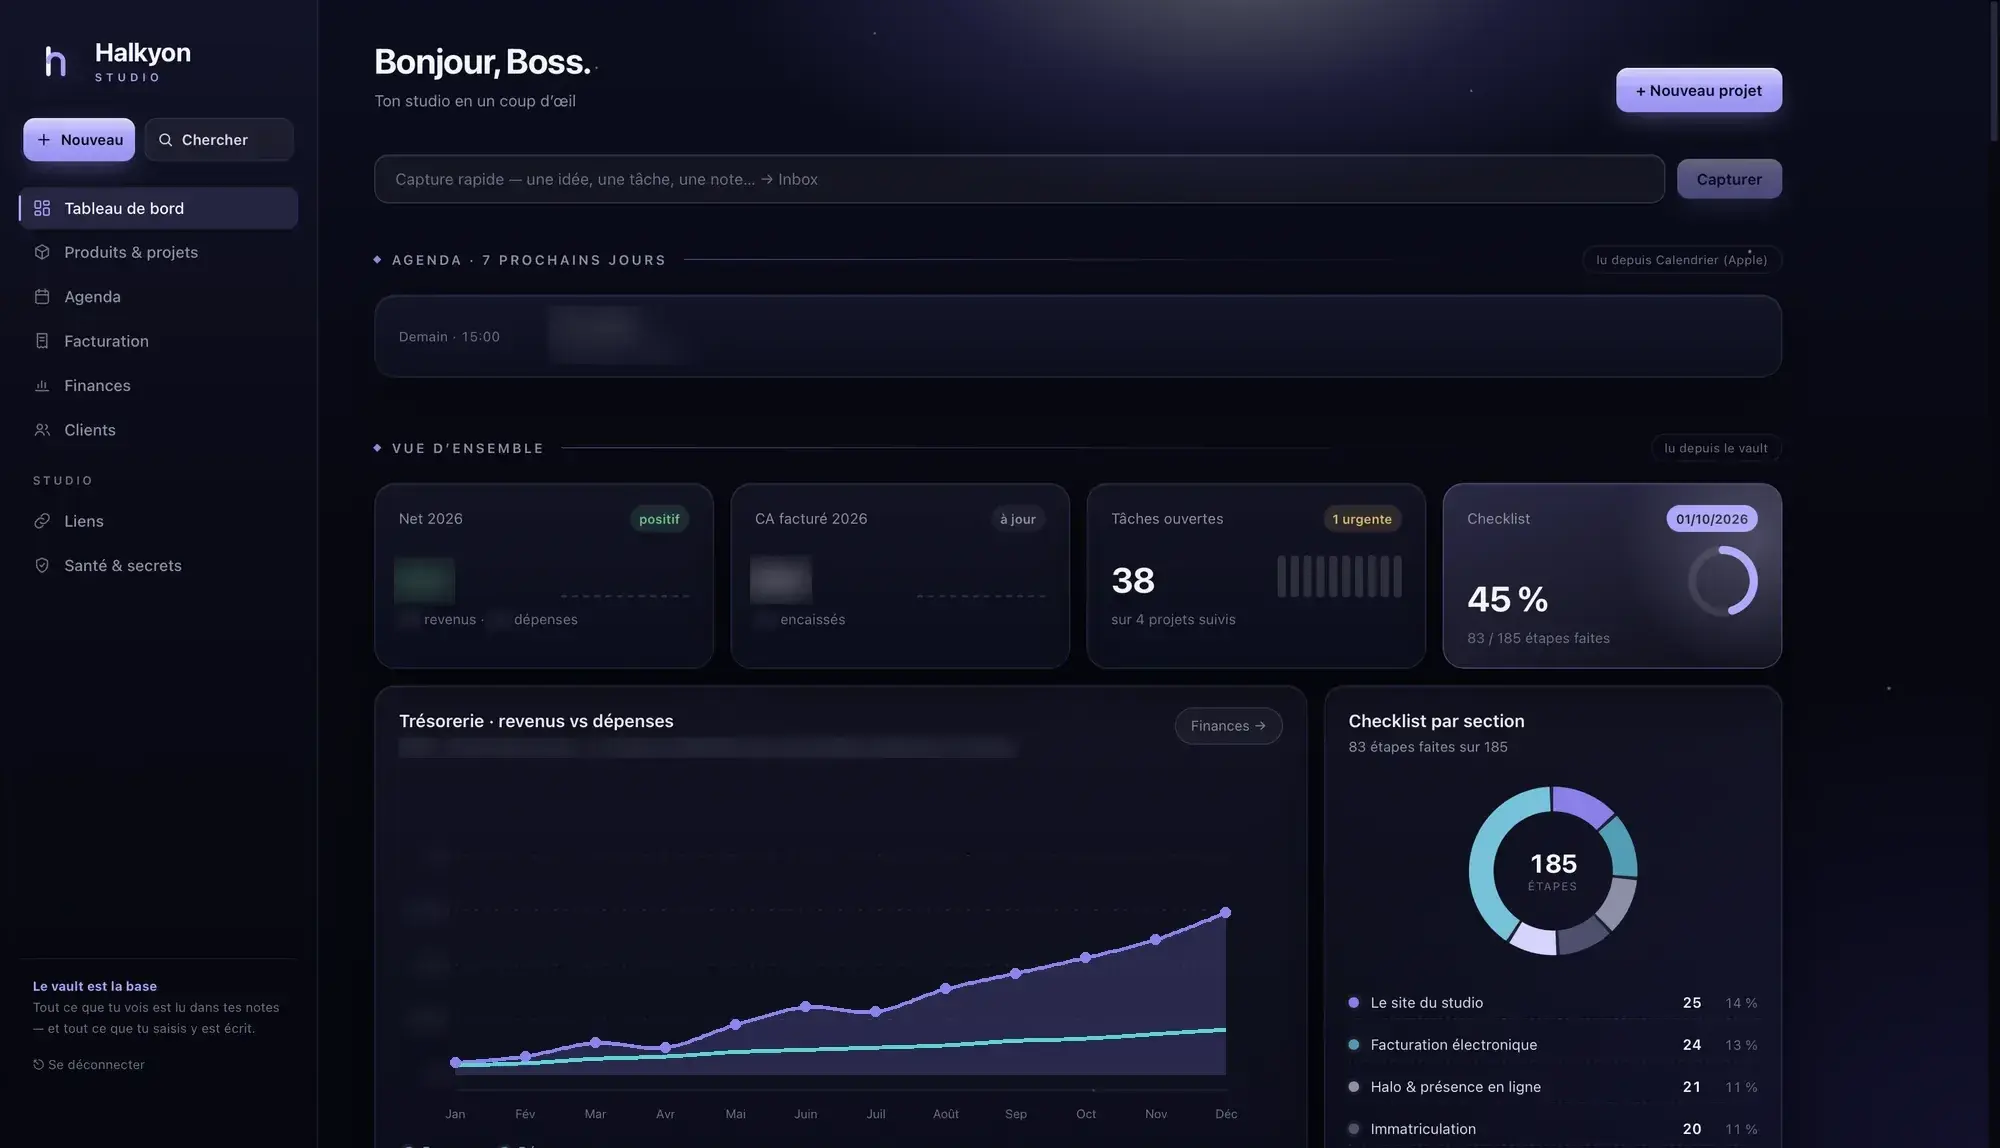This screenshot has height=1148, width=2000.
Task: Click the + Nouveau projet button
Action: coord(1698,90)
